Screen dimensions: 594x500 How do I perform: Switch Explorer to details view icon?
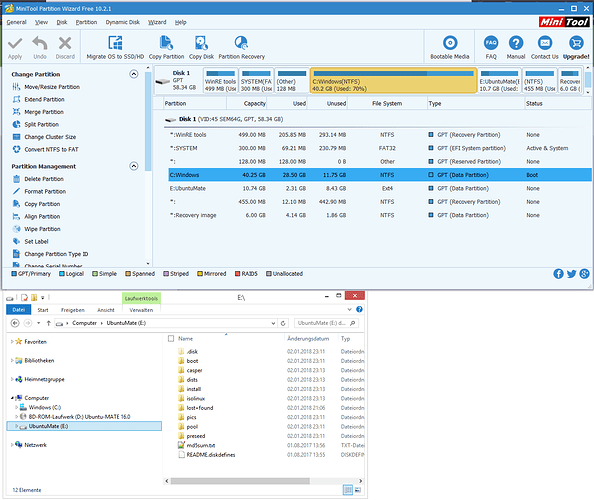(x=347, y=490)
